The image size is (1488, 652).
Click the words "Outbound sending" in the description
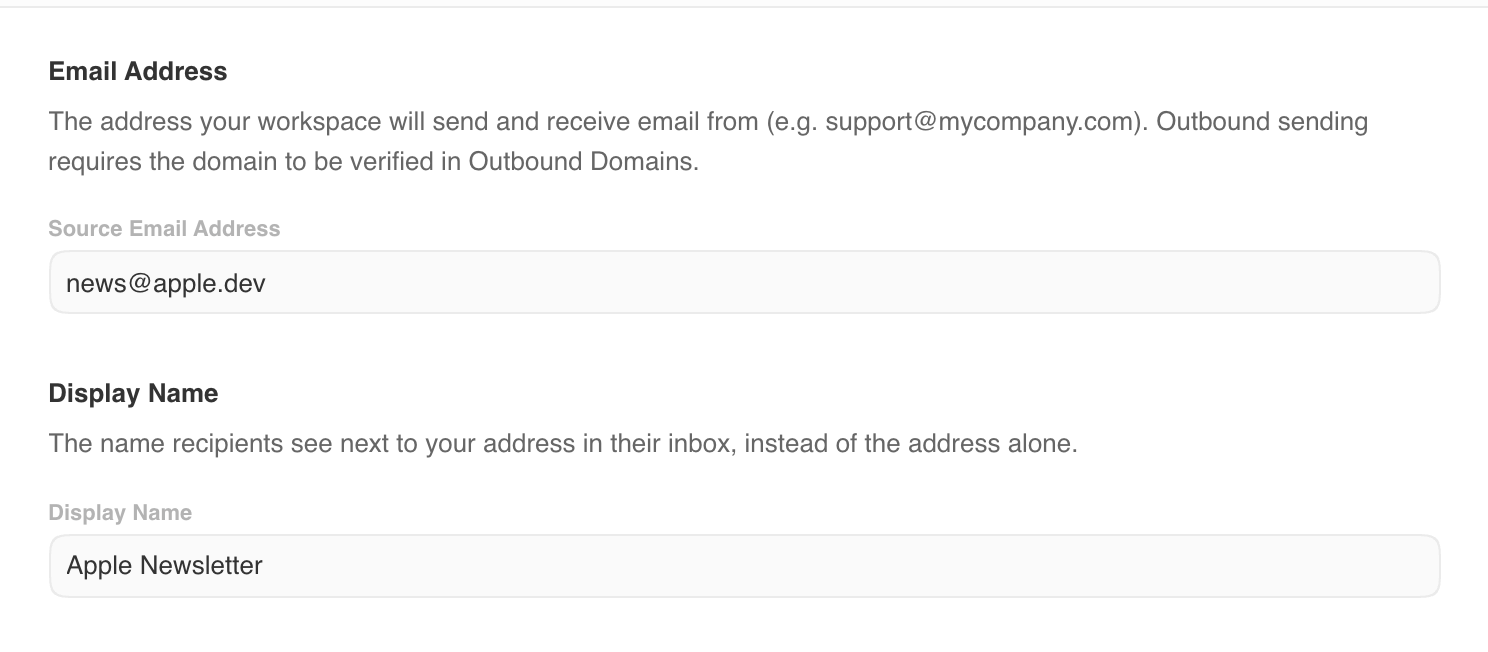[x=1262, y=122]
